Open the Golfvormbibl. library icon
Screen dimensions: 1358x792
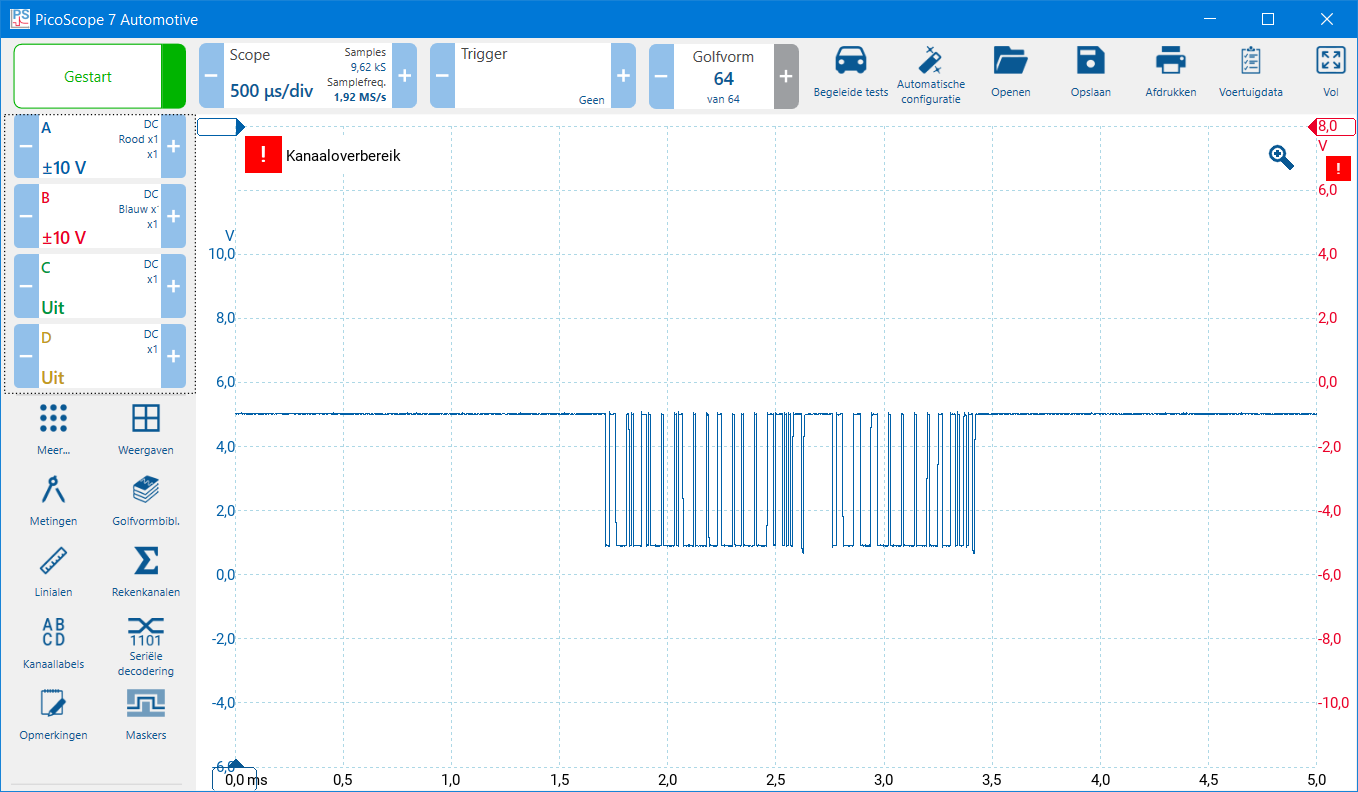[146, 491]
